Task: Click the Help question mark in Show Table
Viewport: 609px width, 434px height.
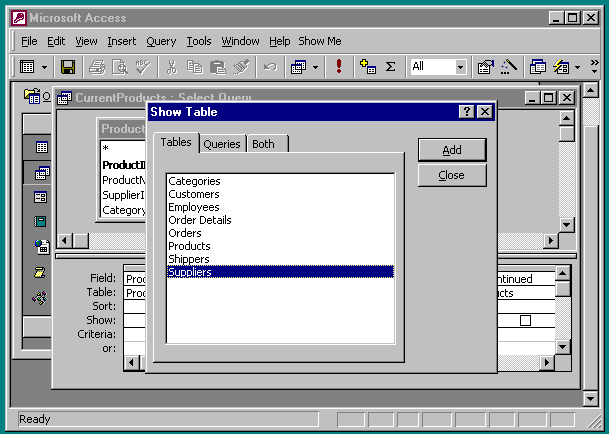Action: (466, 112)
